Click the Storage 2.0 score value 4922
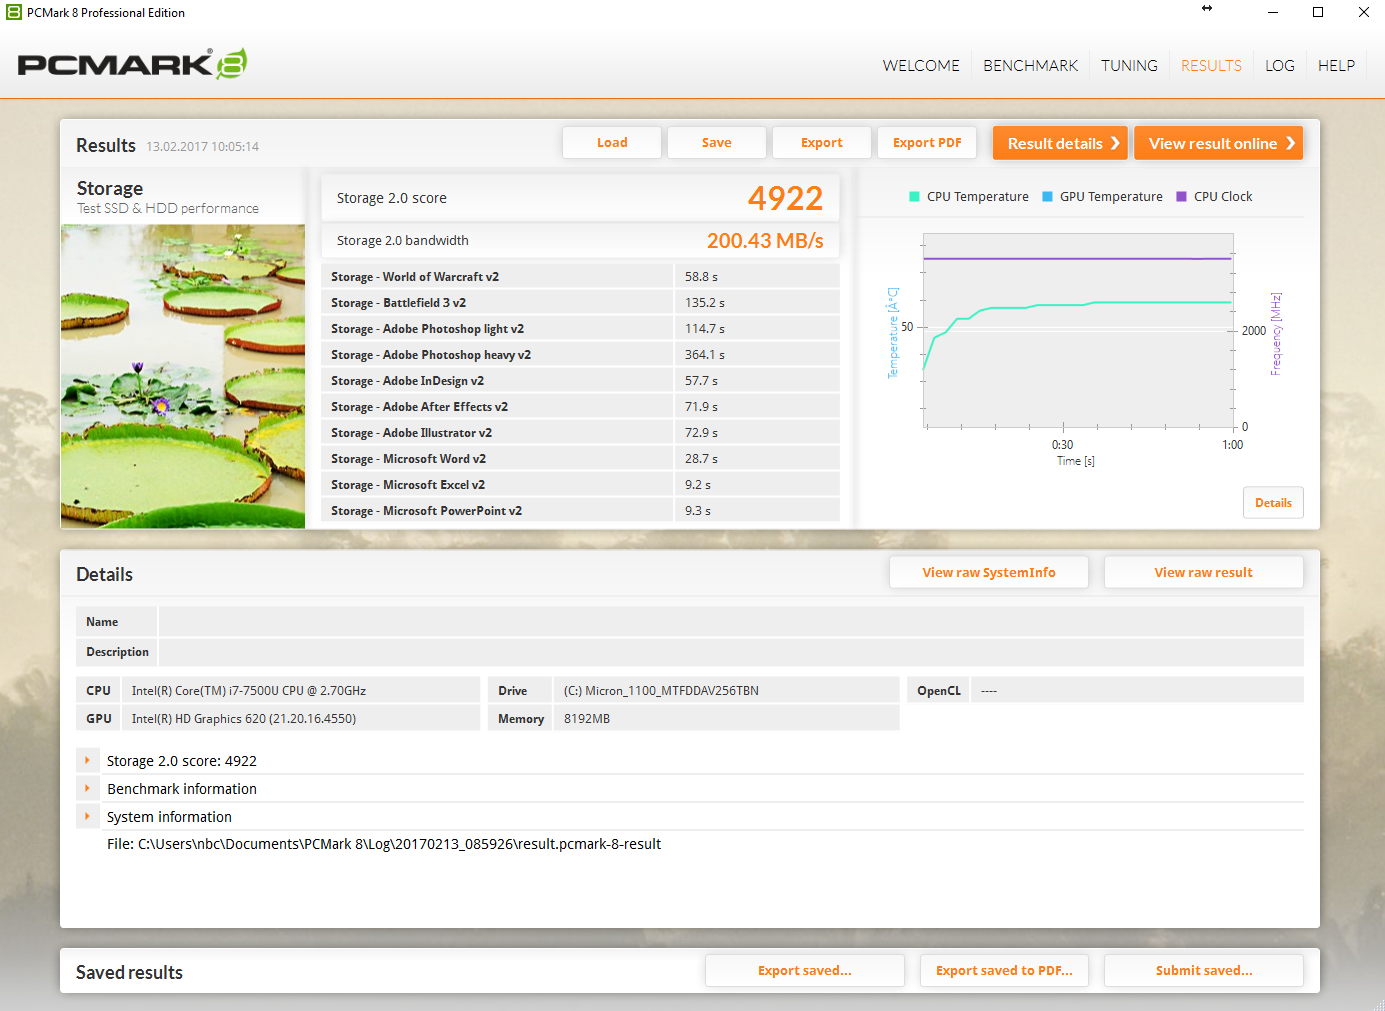1385x1011 pixels. click(785, 198)
